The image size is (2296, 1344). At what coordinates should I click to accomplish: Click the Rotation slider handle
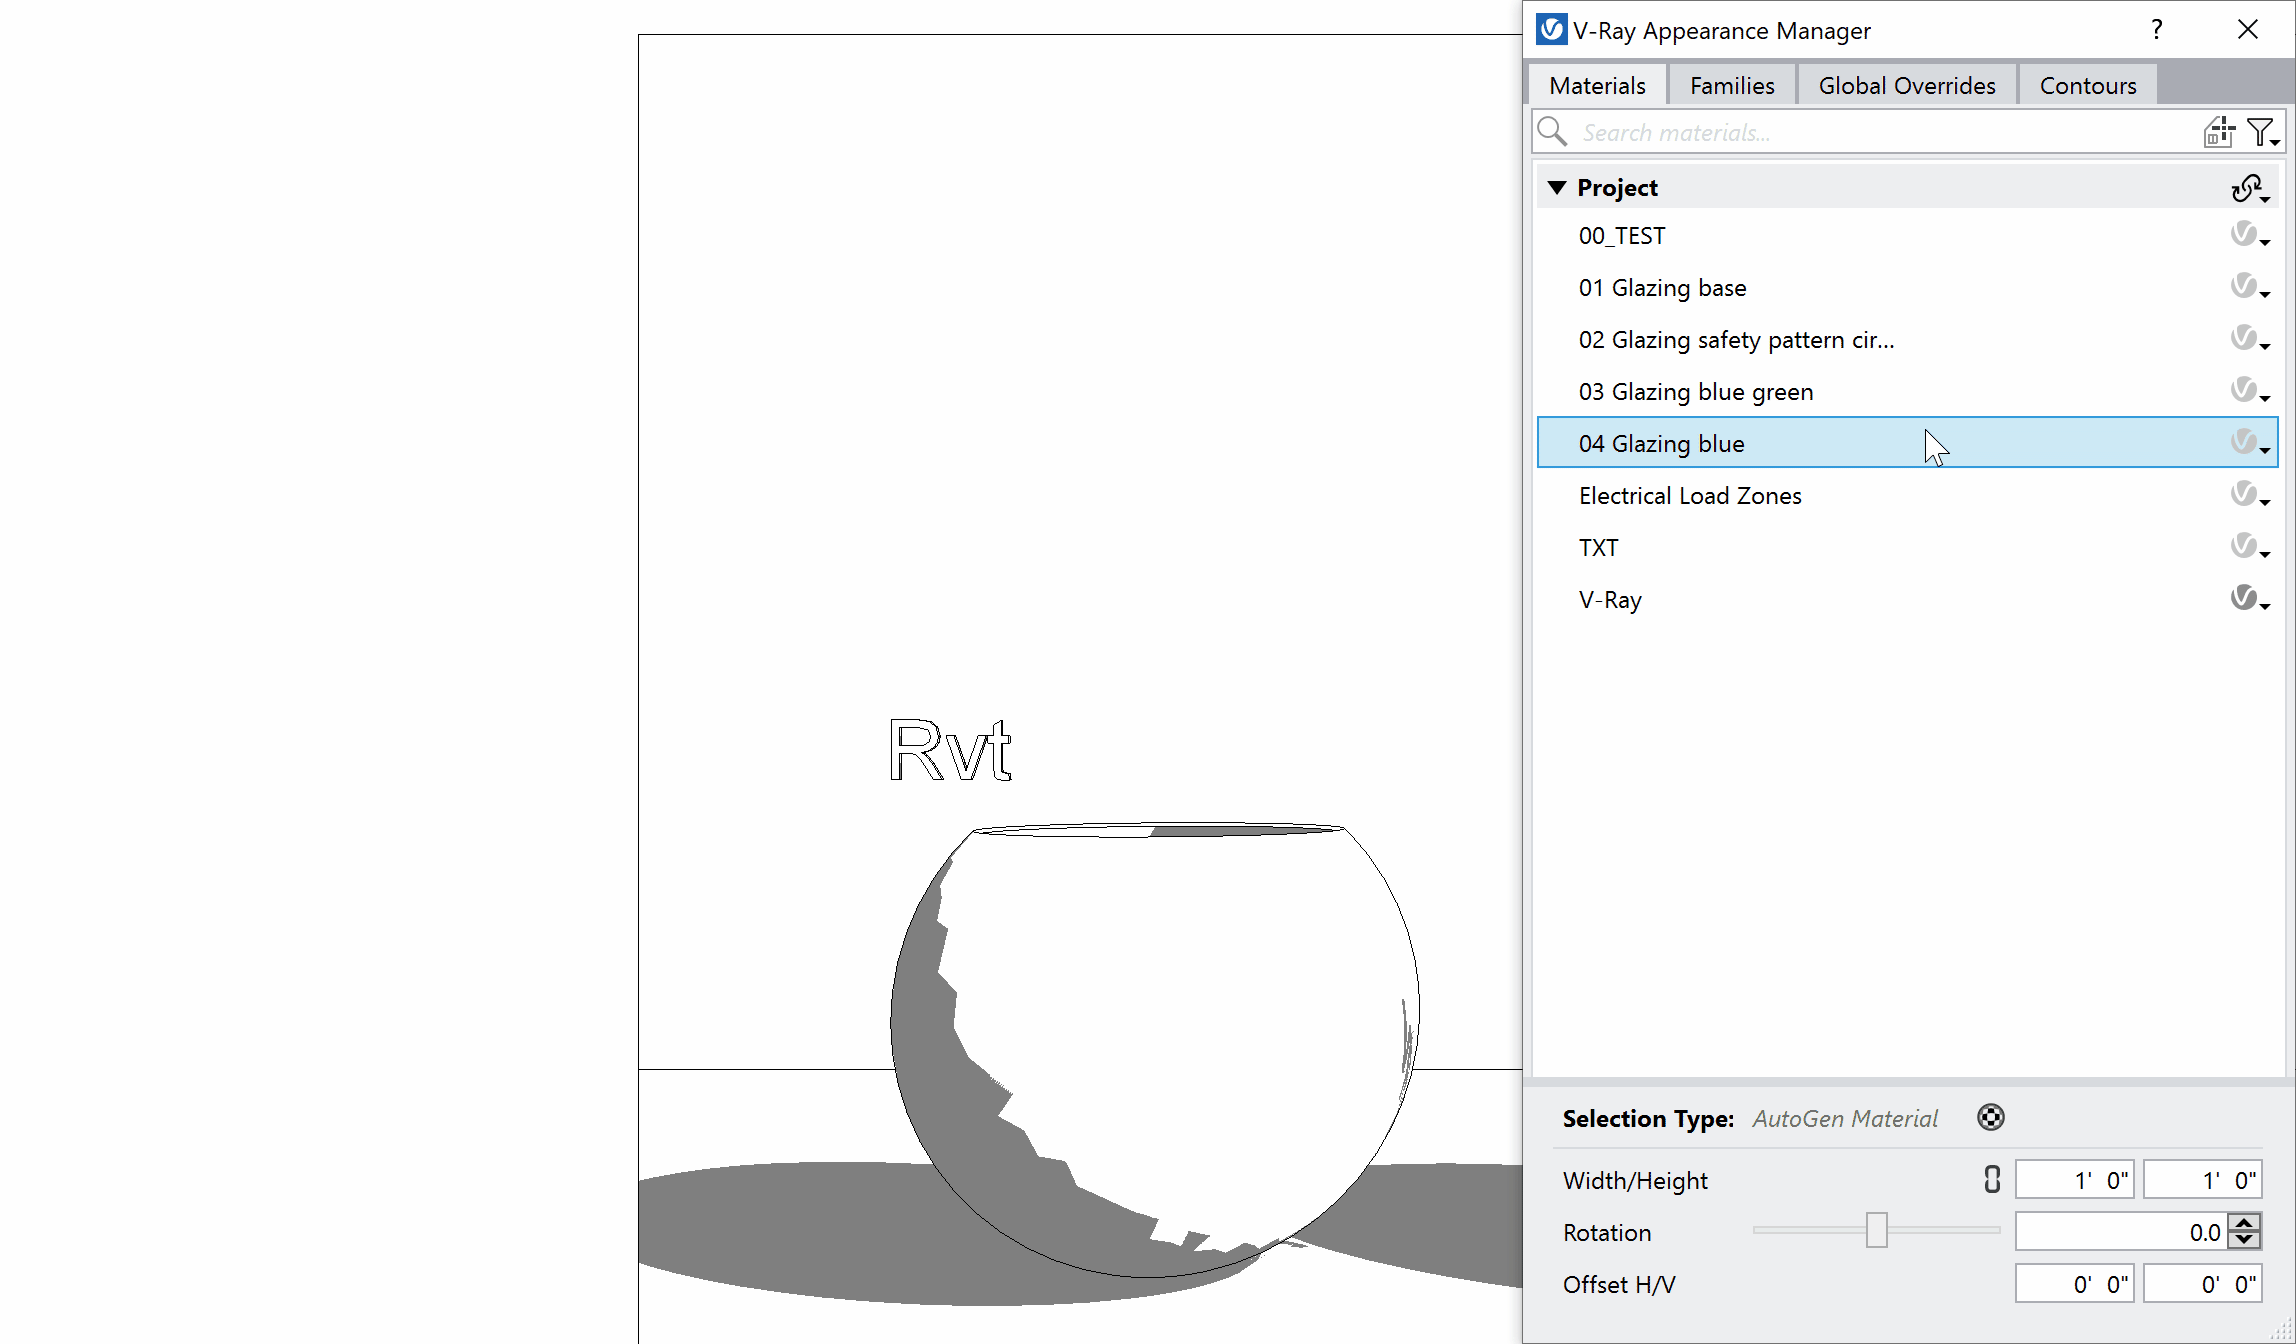click(1877, 1230)
